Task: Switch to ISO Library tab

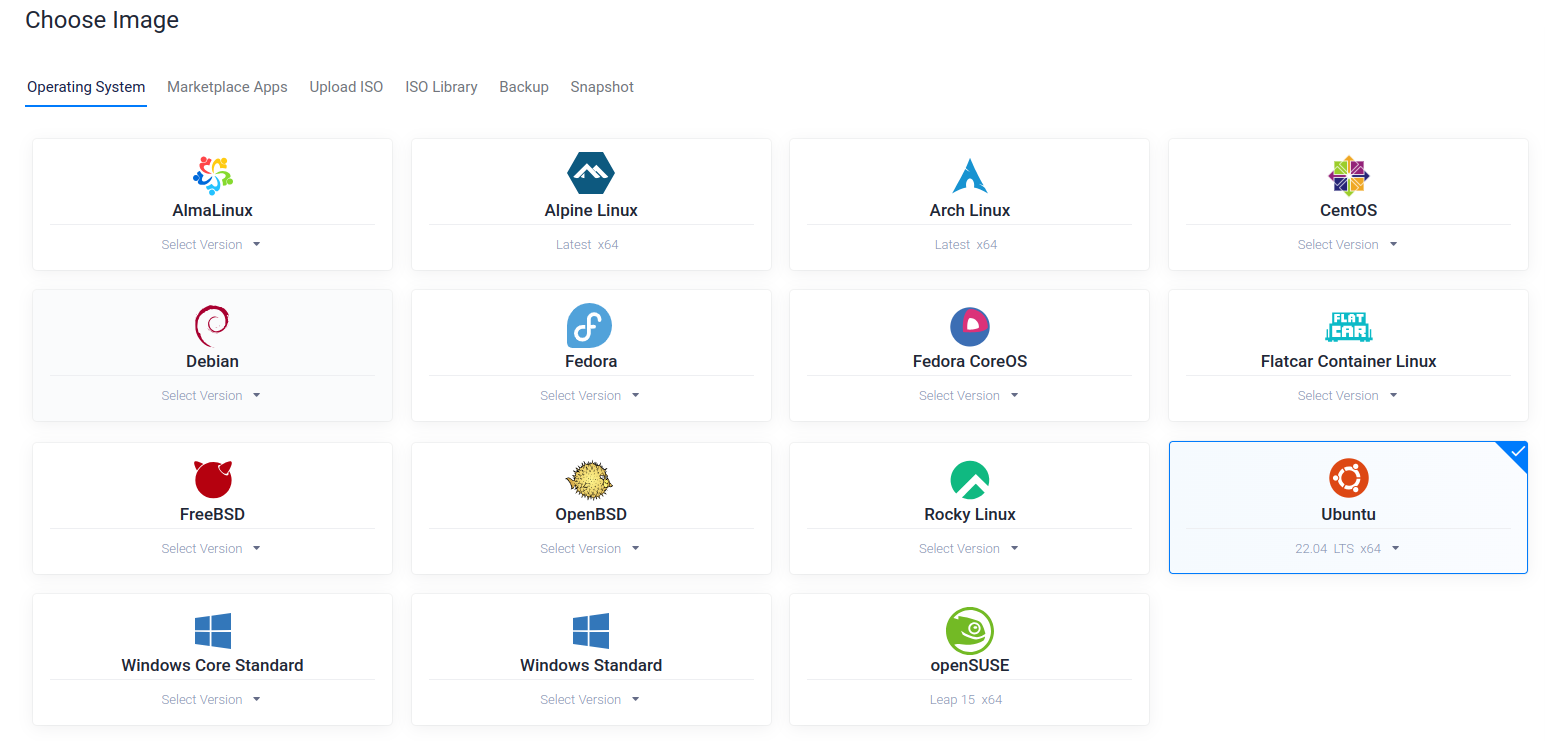Action: [x=441, y=87]
